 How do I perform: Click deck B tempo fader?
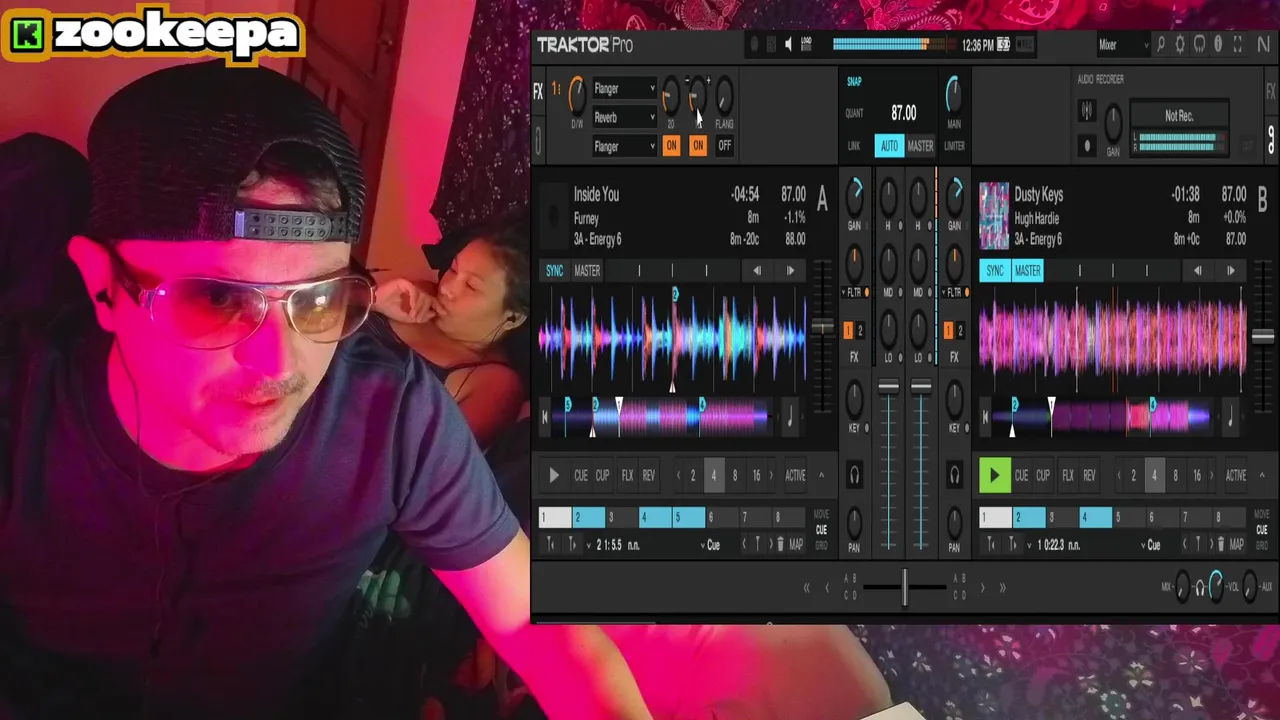tap(1262, 337)
